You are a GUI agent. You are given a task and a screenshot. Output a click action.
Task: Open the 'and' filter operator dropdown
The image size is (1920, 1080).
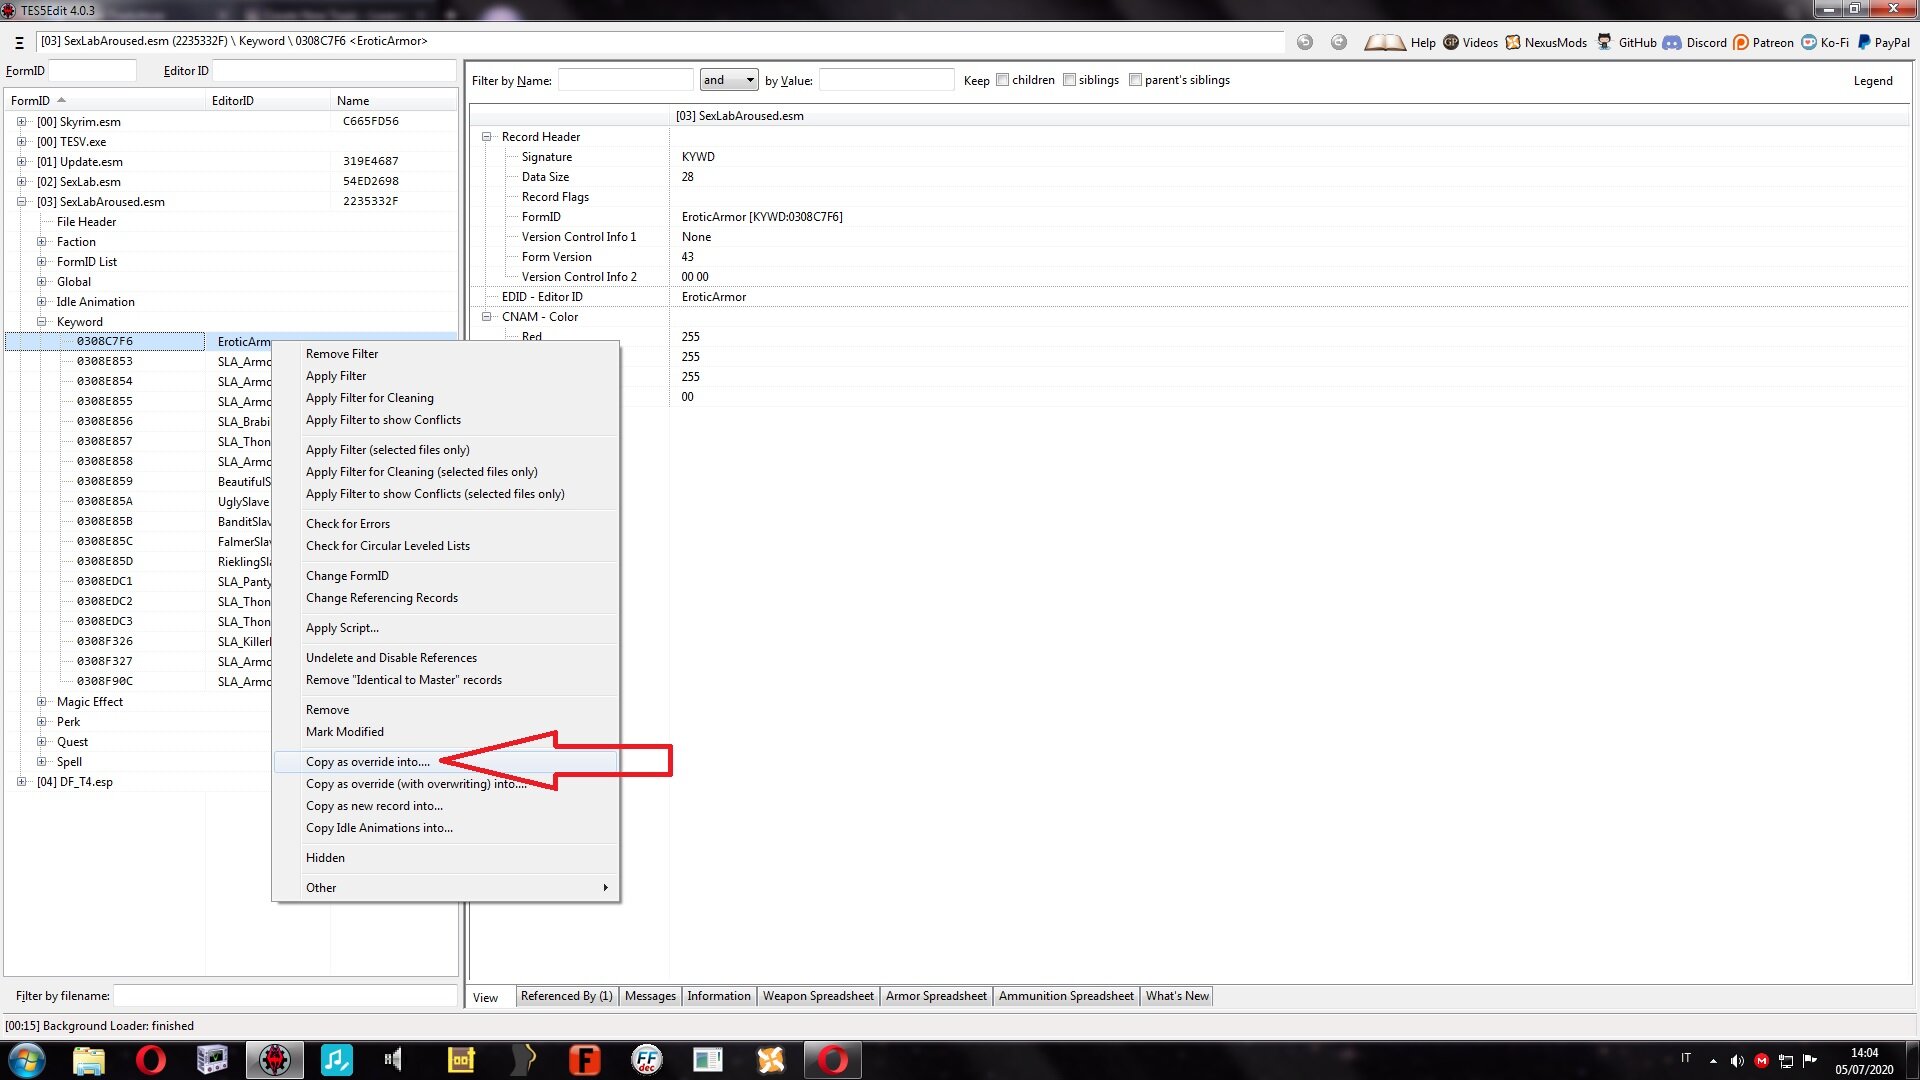(729, 80)
